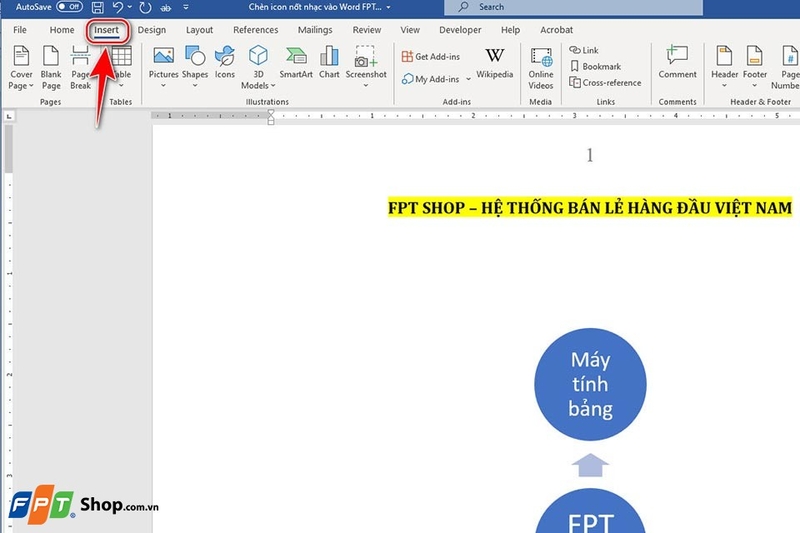Click the highlighted FPT SHOP heading text
800x533 pixels.
coord(590,208)
